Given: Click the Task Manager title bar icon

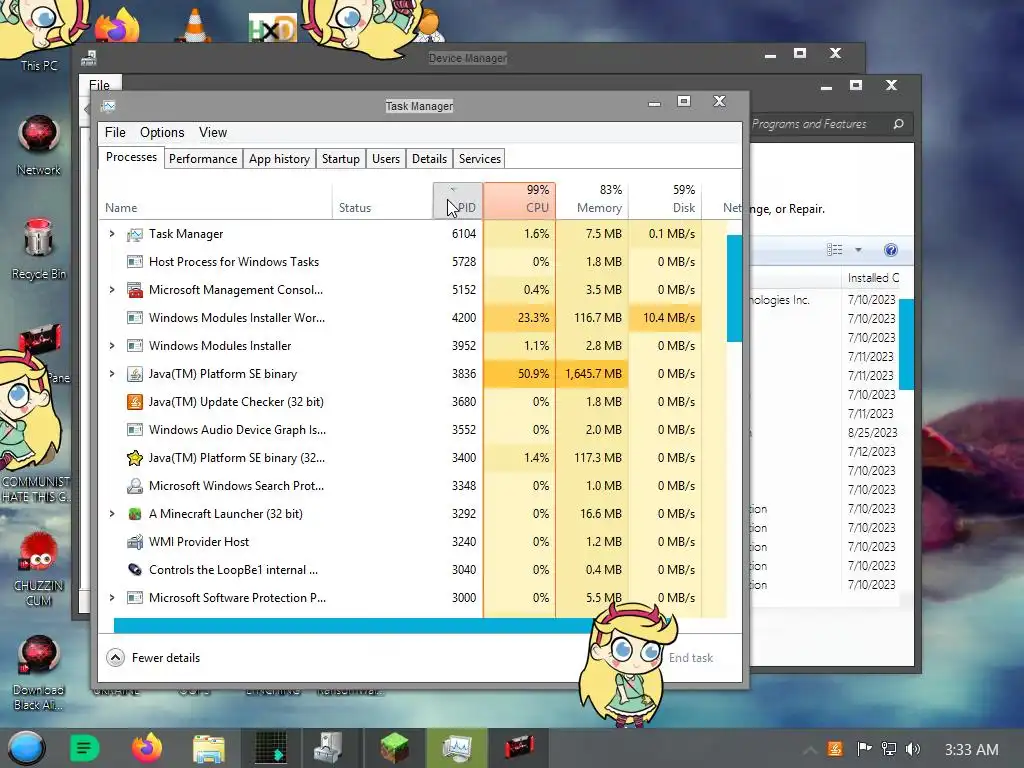Looking at the screenshot, I should click(x=108, y=106).
